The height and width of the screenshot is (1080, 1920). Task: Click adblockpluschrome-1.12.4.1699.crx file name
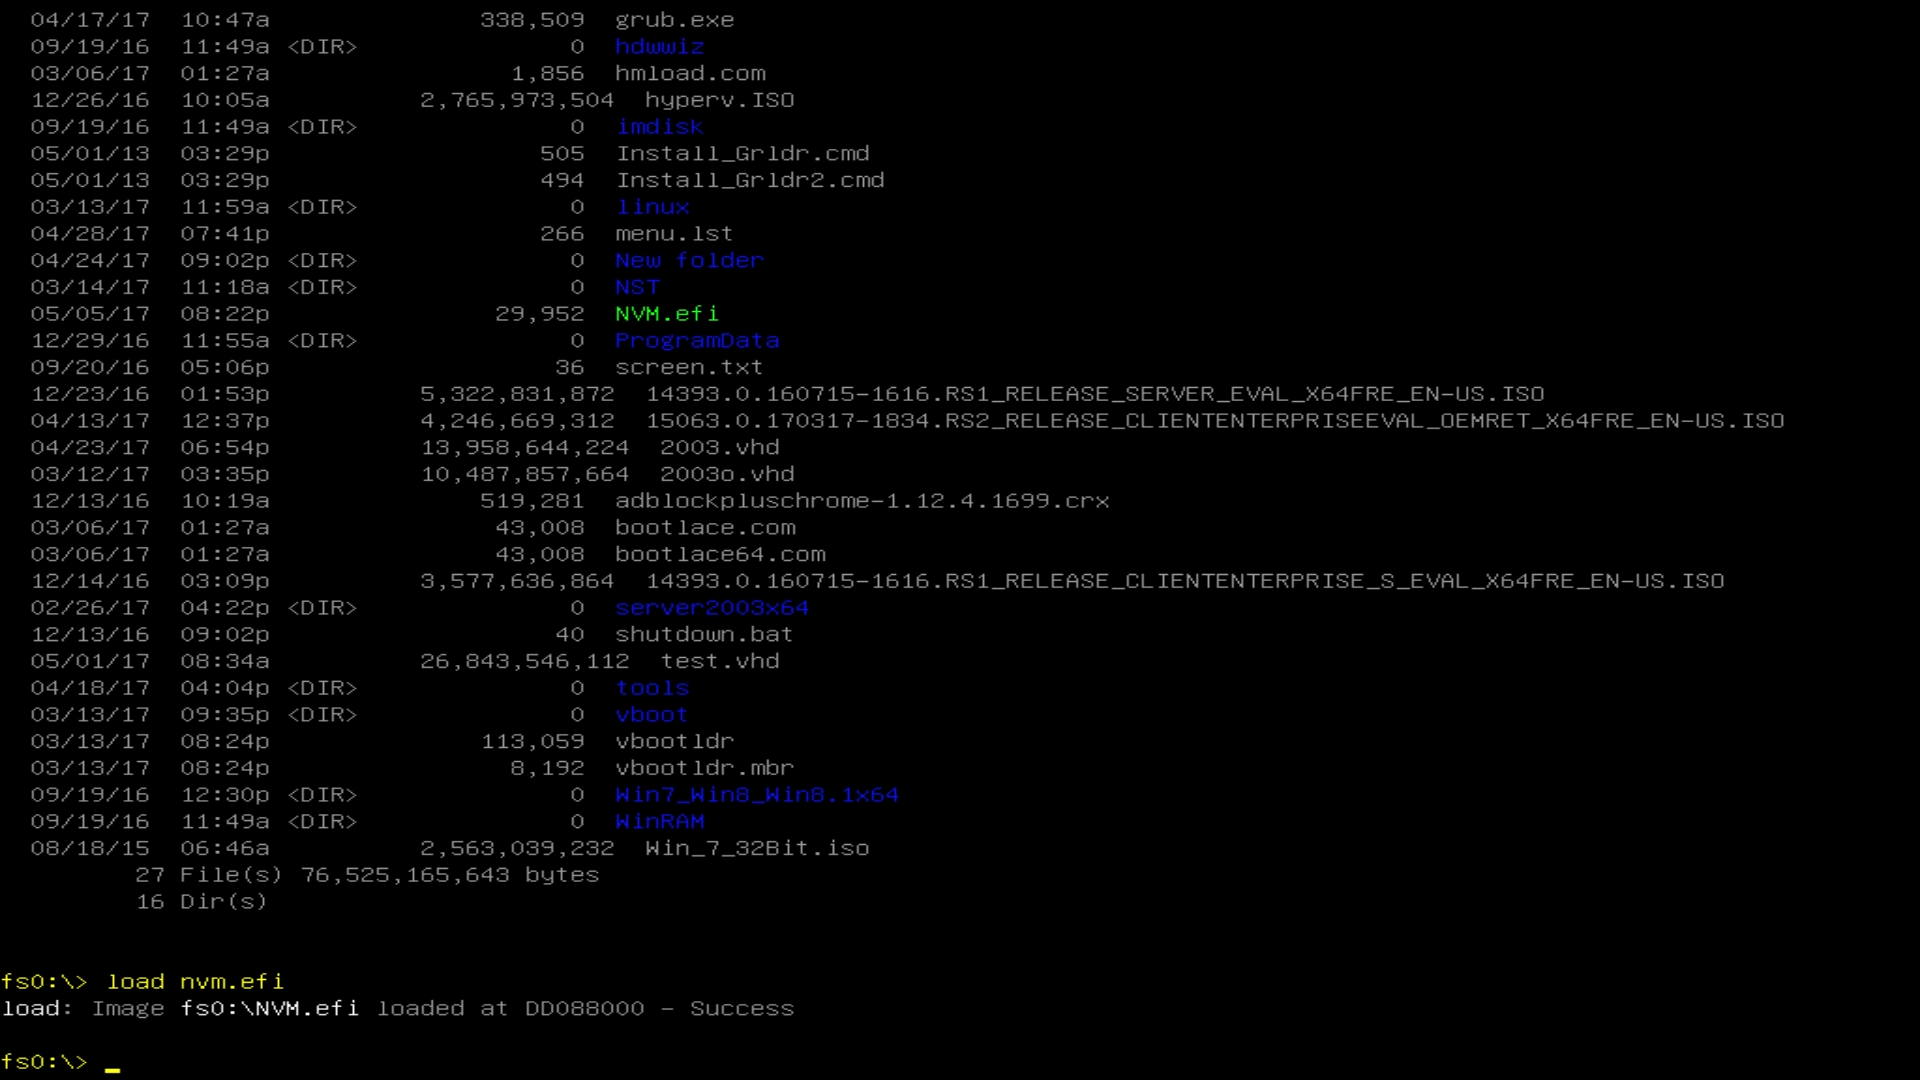click(x=862, y=501)
